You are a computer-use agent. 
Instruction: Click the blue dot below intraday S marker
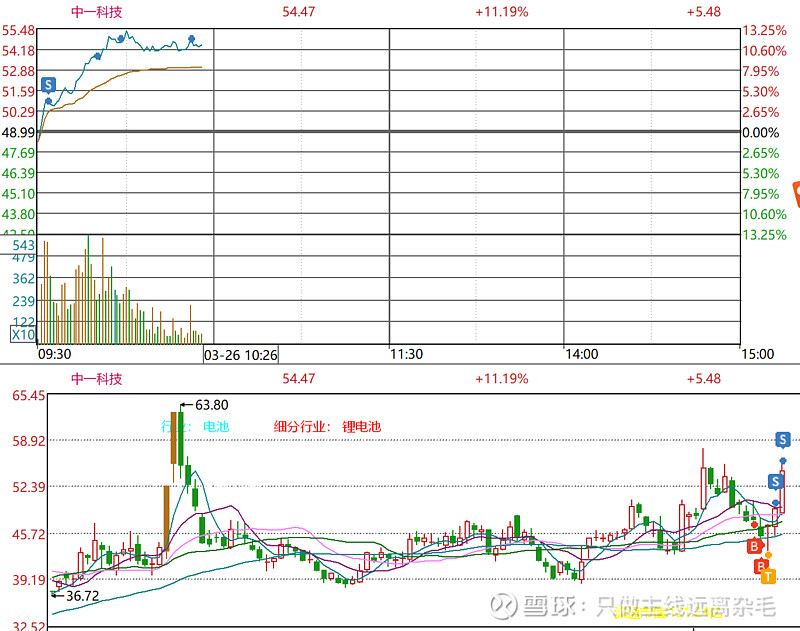pyautogui.click(x=48, y=101)
